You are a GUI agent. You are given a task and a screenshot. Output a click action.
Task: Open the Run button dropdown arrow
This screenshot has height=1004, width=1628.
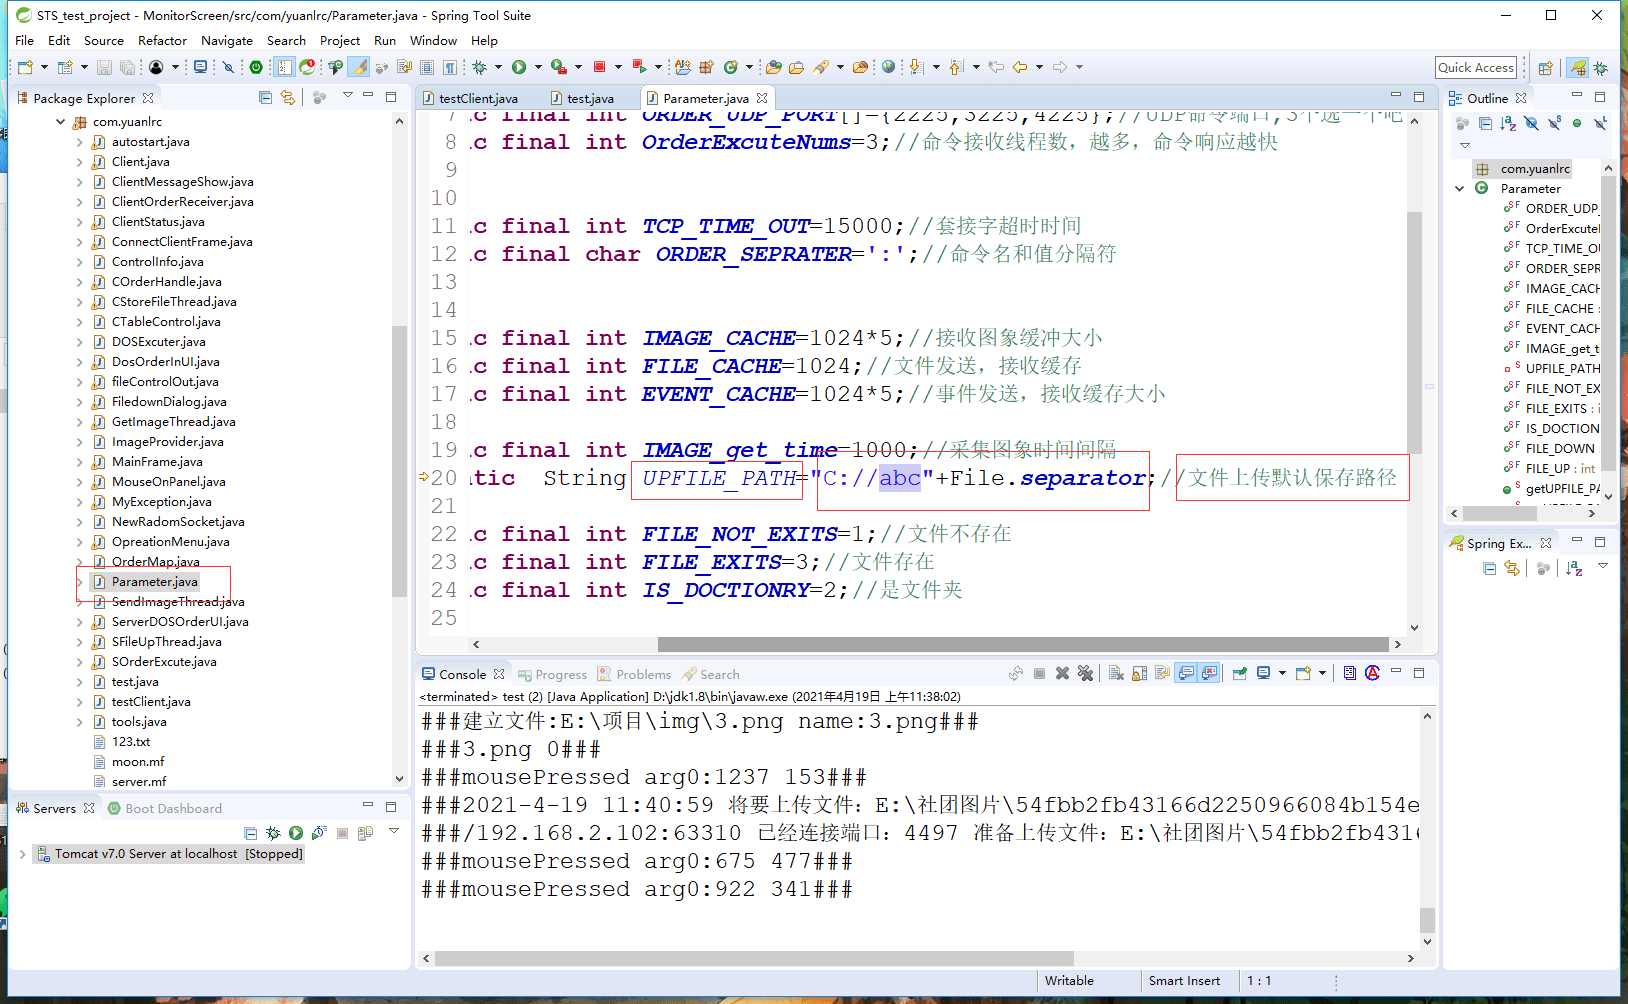click(x=538, y=67)
